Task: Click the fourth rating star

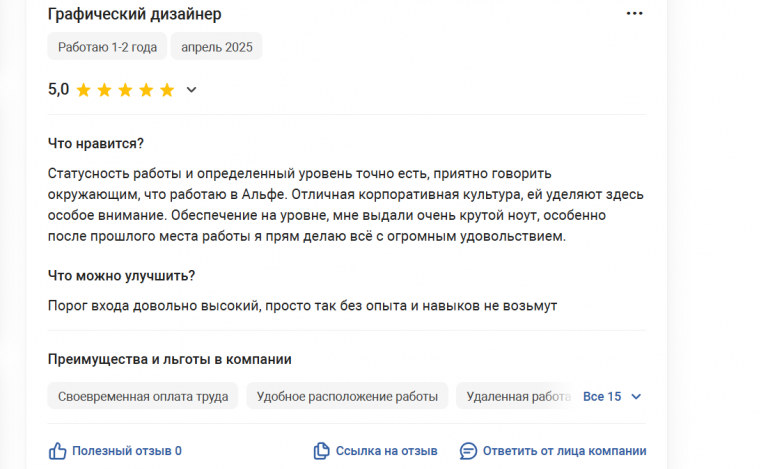Action: click(146, 90)
